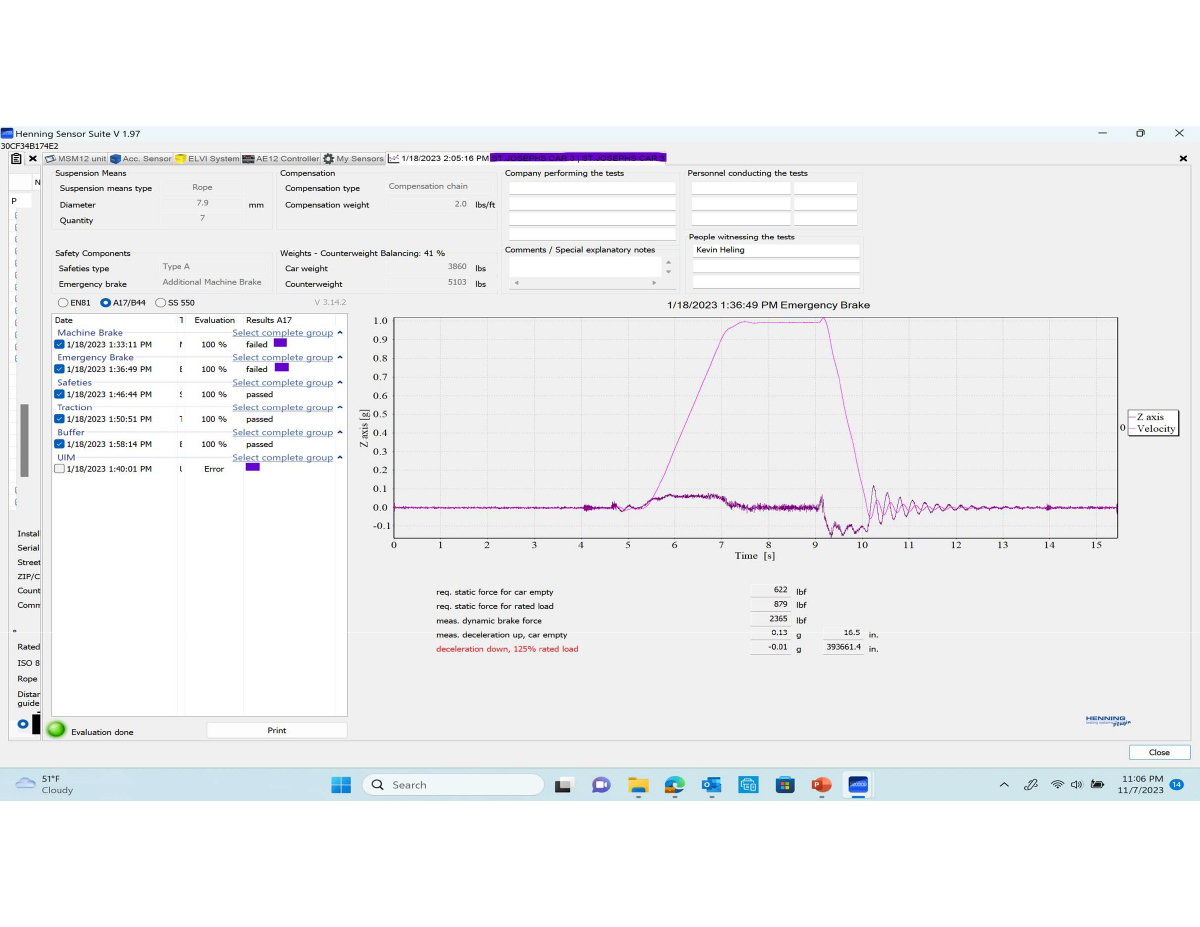The width and height of the screenshot is (1200, 927).
Task: Open Outlook from the taskbar
Action: (x=711, y=785)
